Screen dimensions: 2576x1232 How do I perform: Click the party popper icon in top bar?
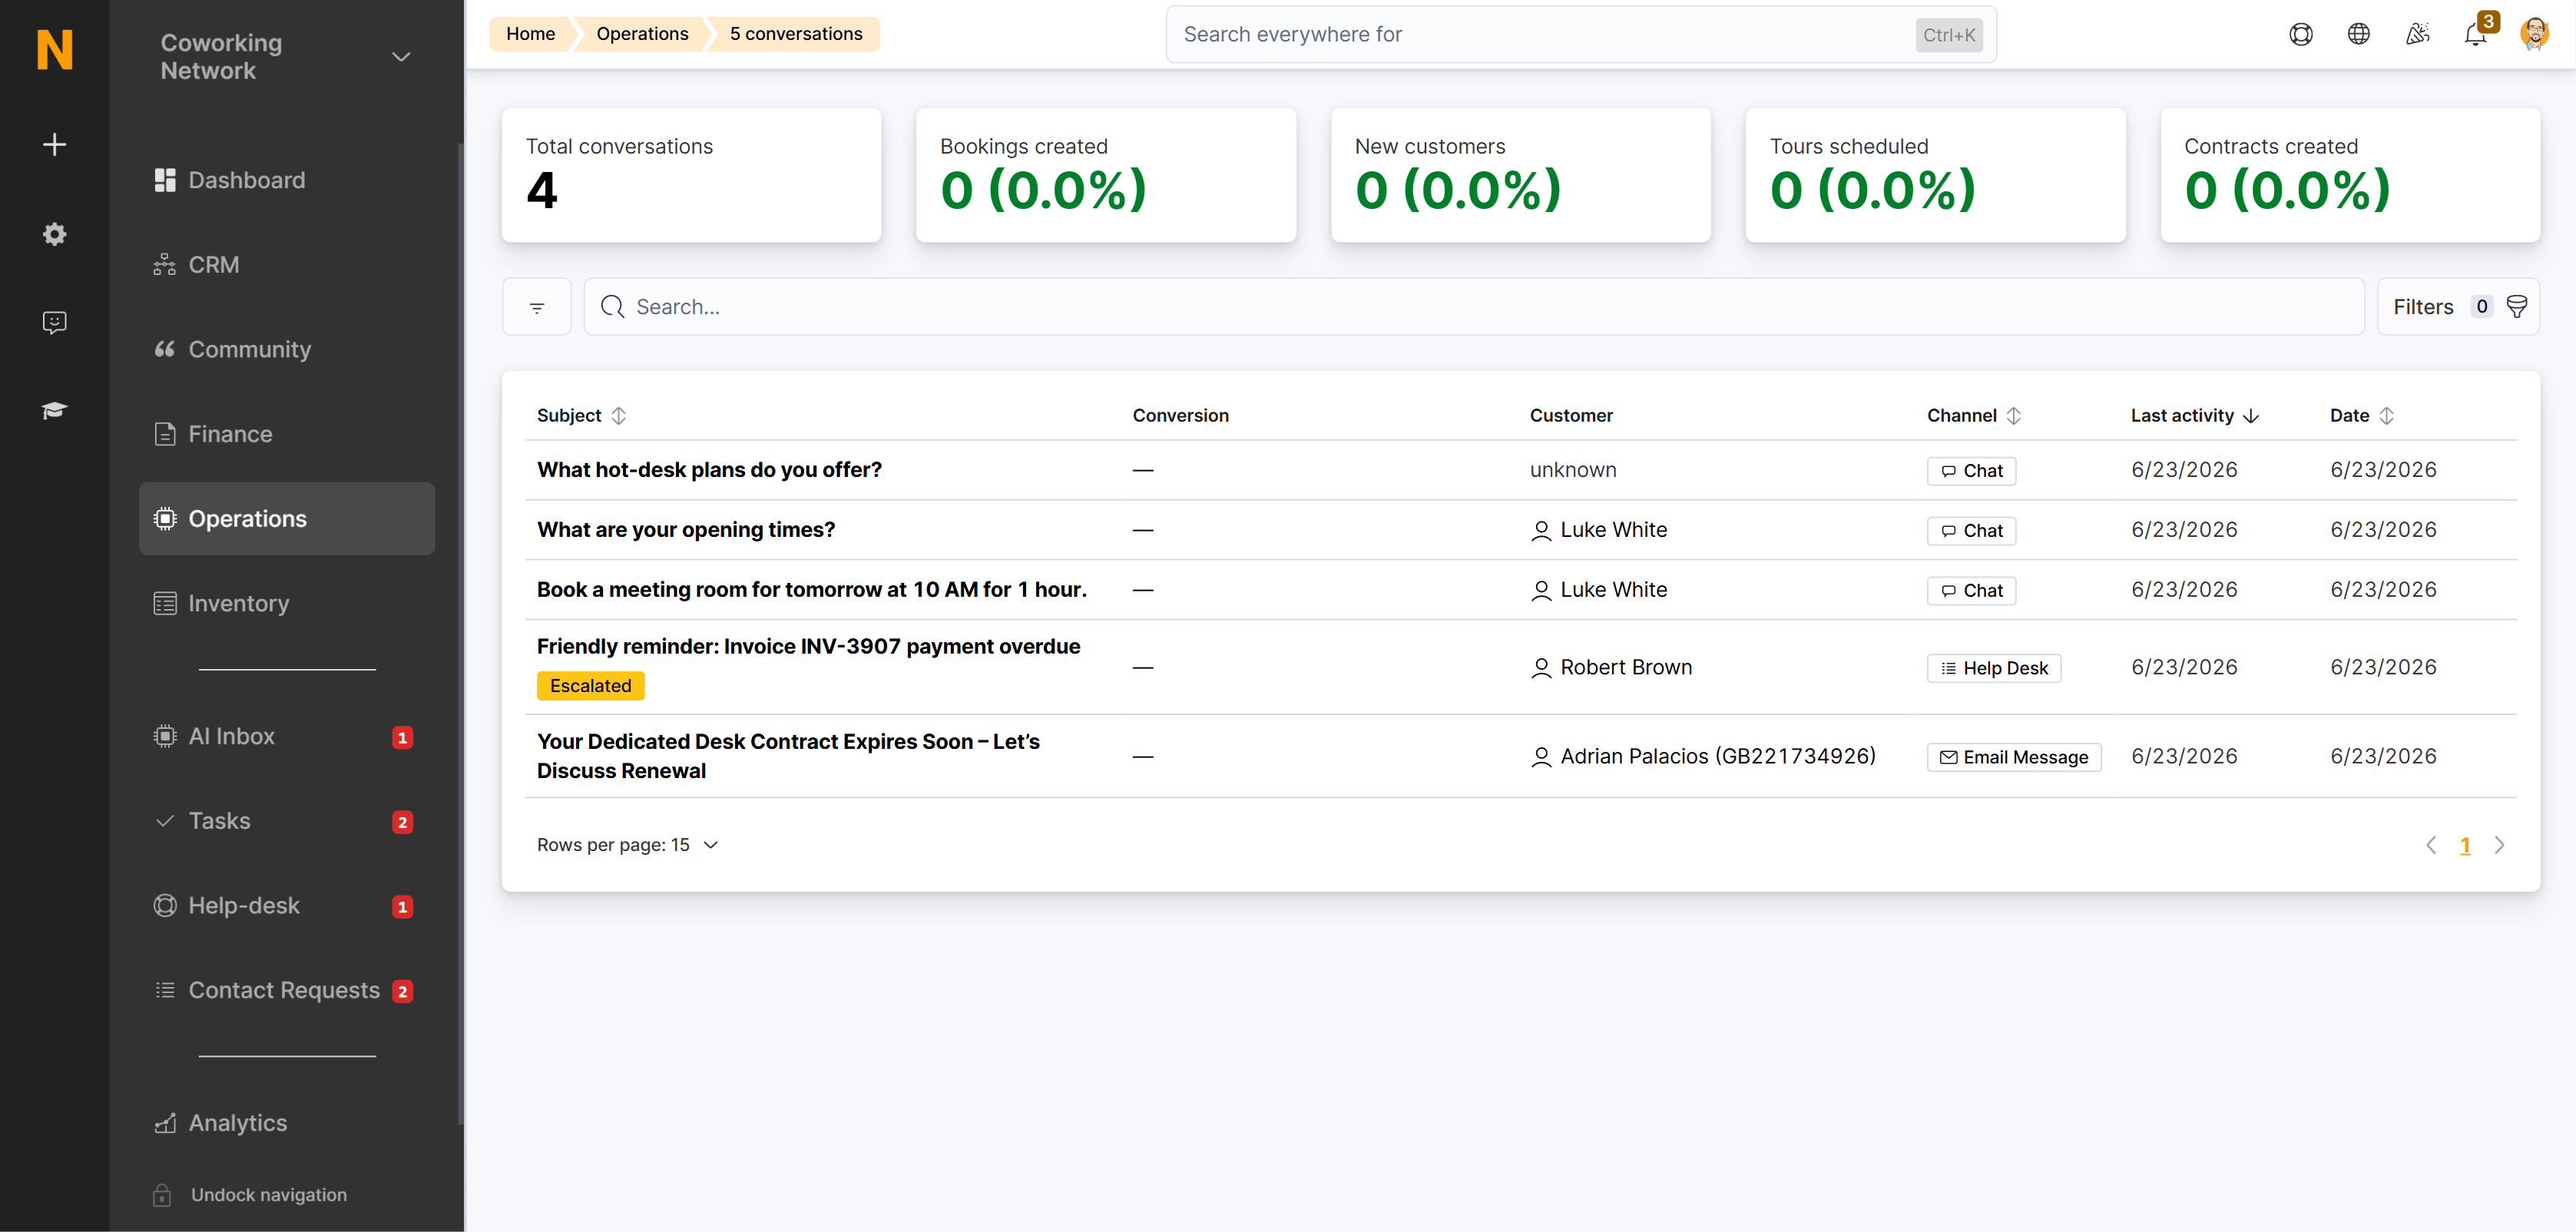click(x=2418, y=34)
